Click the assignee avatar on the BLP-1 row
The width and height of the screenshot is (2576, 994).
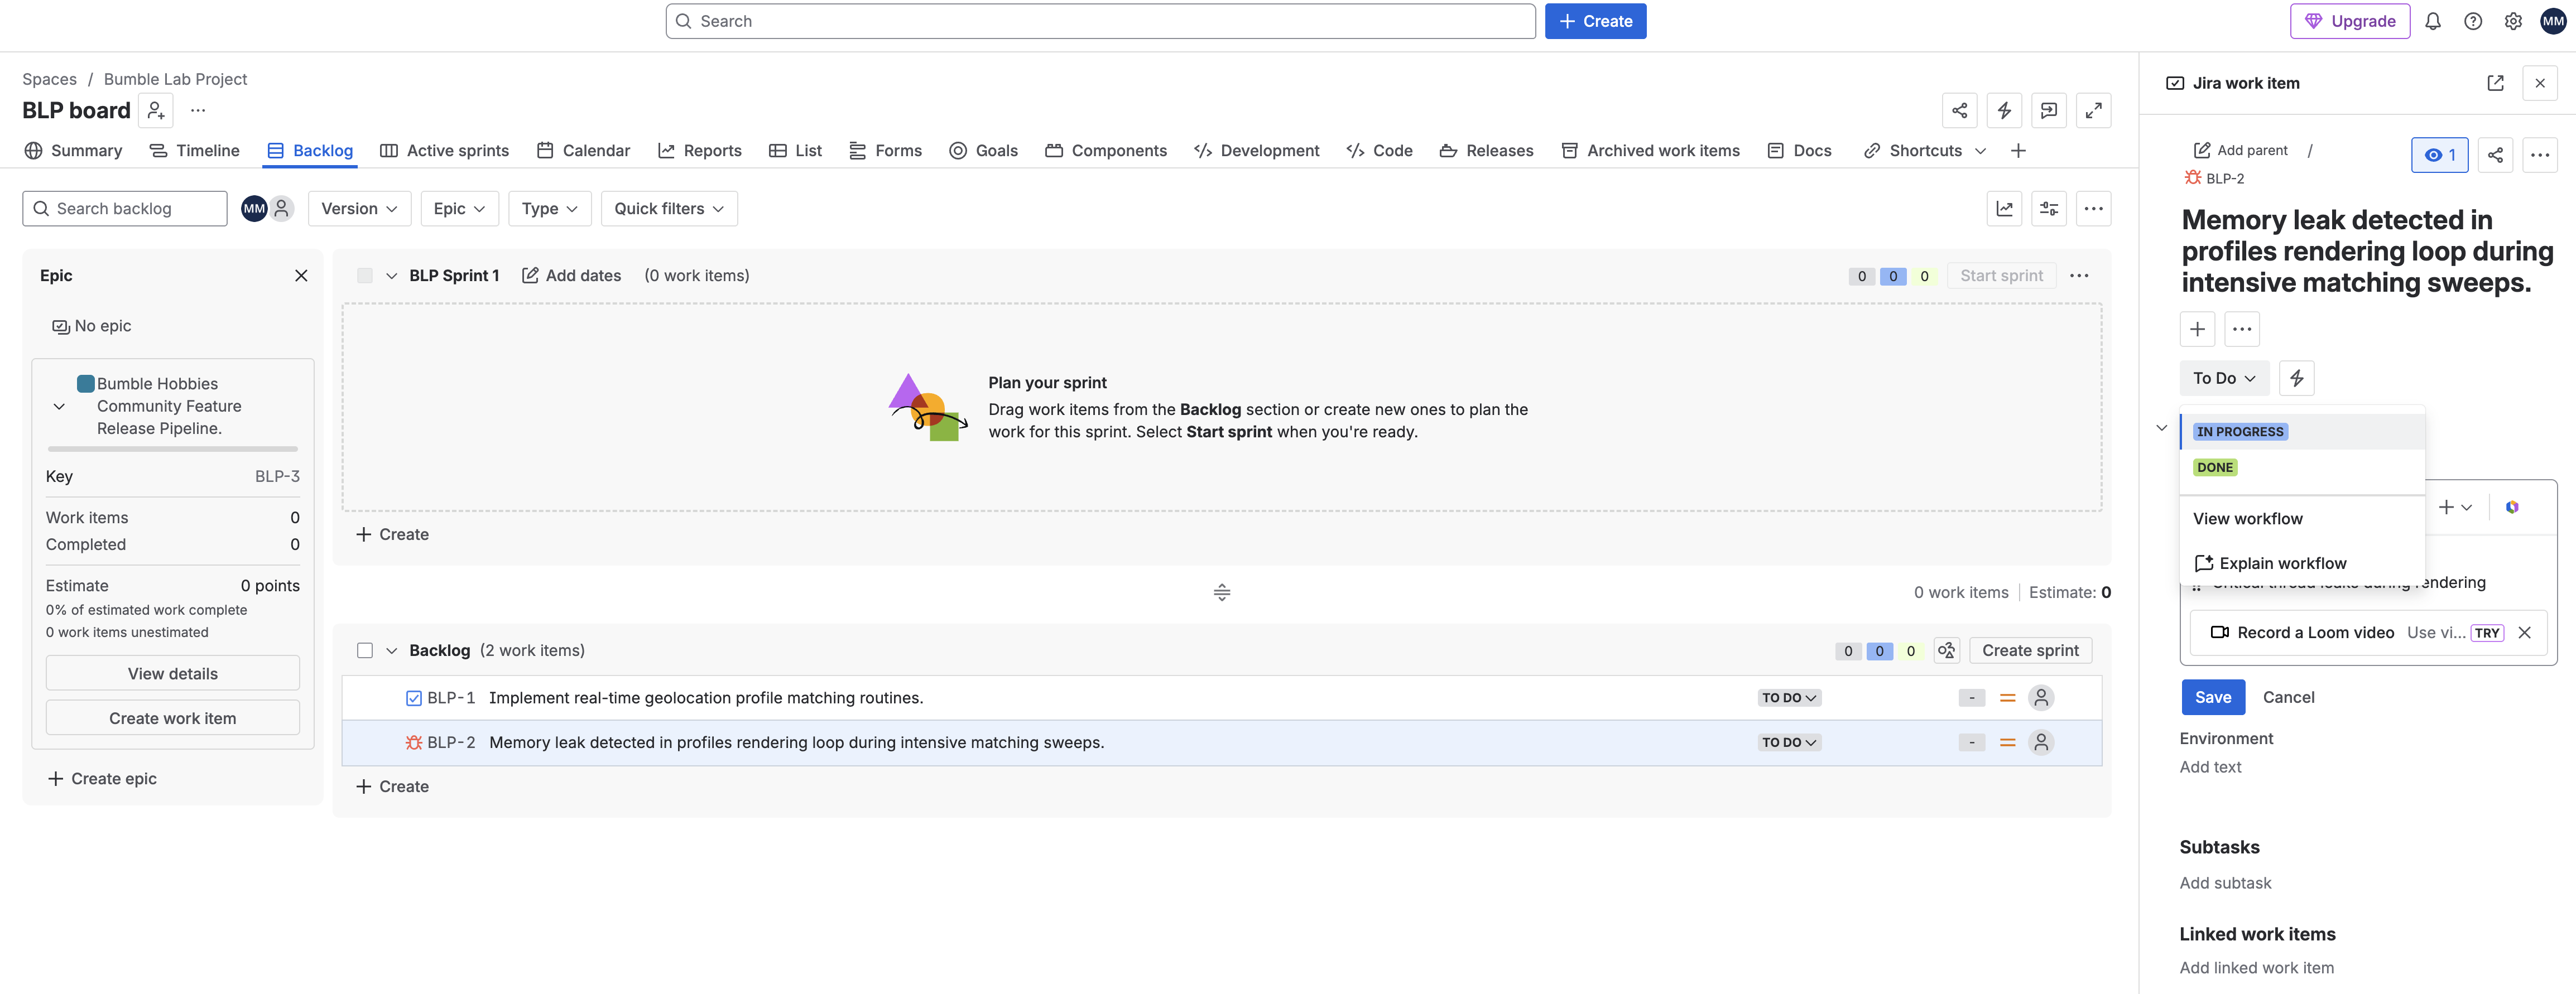2041,698
